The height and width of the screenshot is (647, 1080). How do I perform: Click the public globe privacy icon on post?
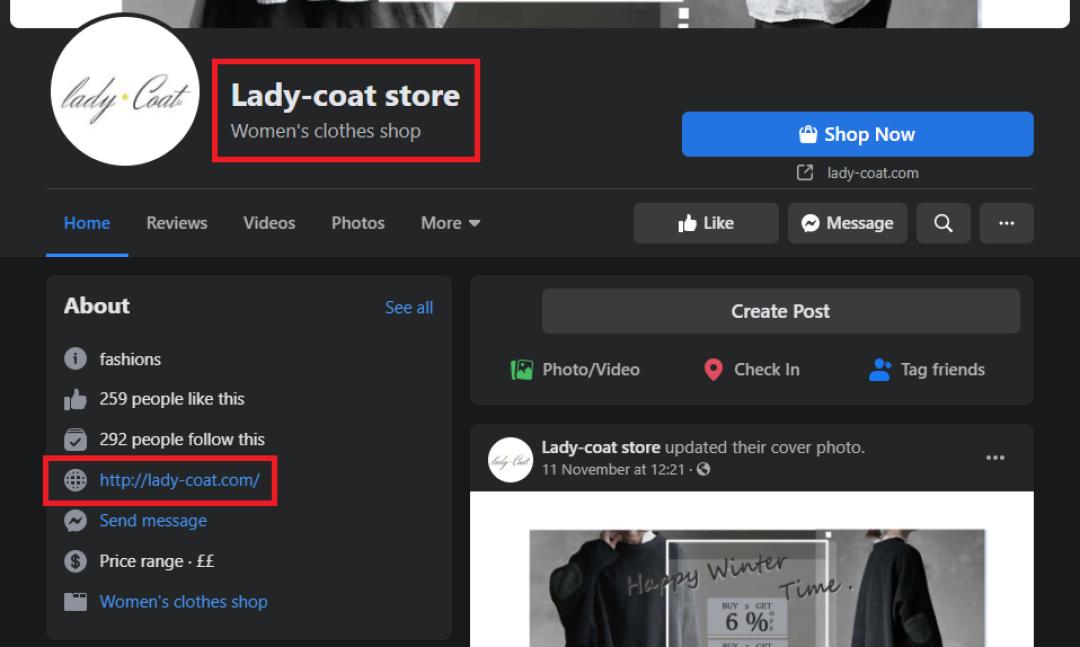point(703,469)
